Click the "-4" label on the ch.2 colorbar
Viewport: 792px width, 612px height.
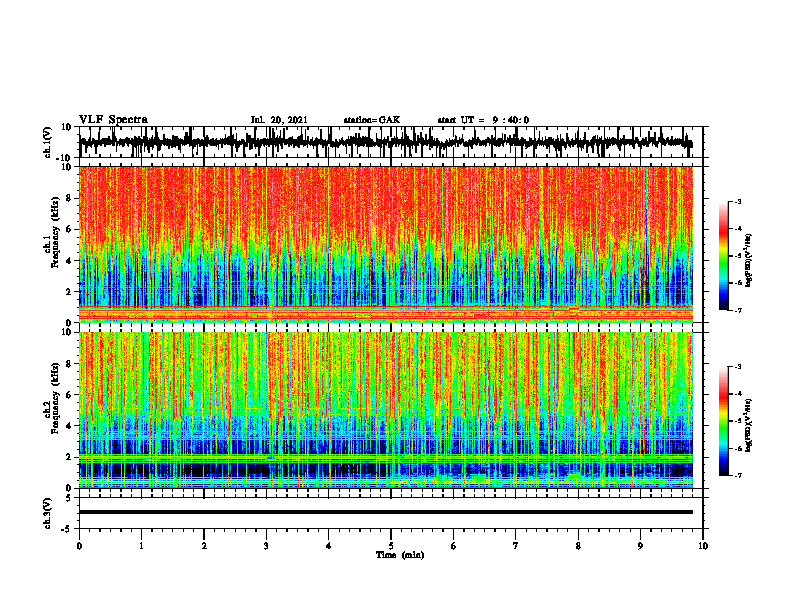pos(738,394)
